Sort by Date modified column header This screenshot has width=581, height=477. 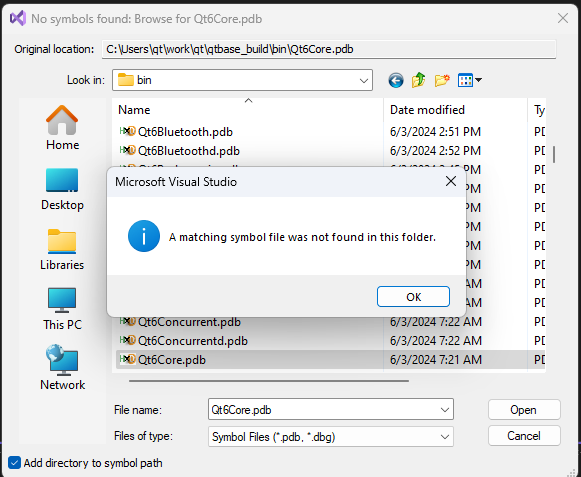pyautogui.click(x=455, y=110)
